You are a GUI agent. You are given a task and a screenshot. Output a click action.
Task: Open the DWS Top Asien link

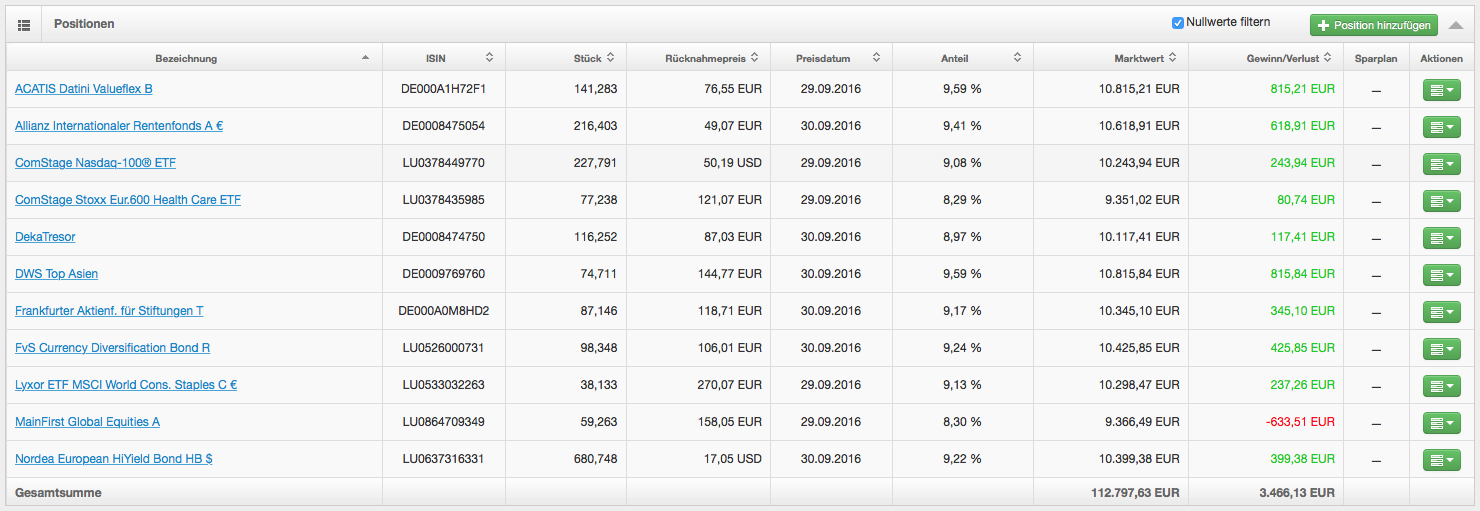click(x=56, y=274)
